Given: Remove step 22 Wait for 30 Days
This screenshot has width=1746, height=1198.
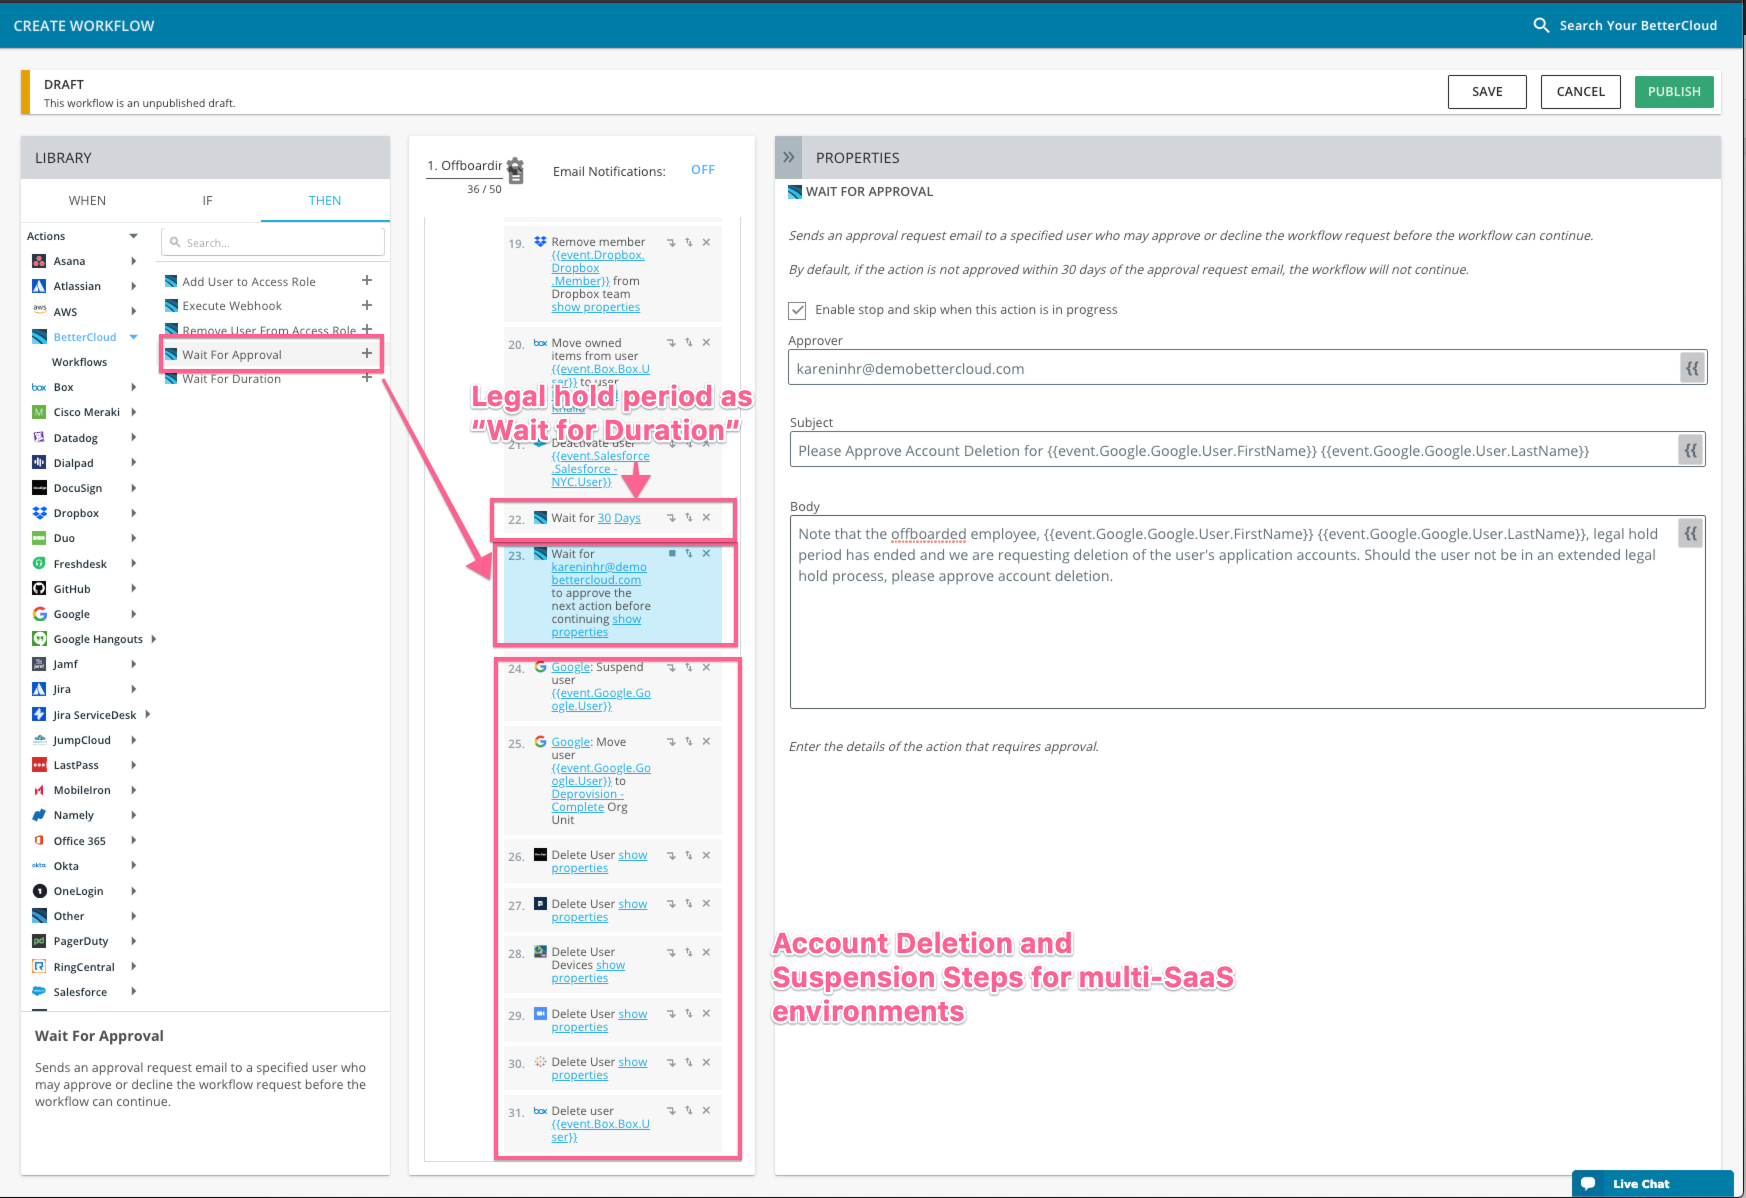Looking at the screenshot, I should click(706, 517).
